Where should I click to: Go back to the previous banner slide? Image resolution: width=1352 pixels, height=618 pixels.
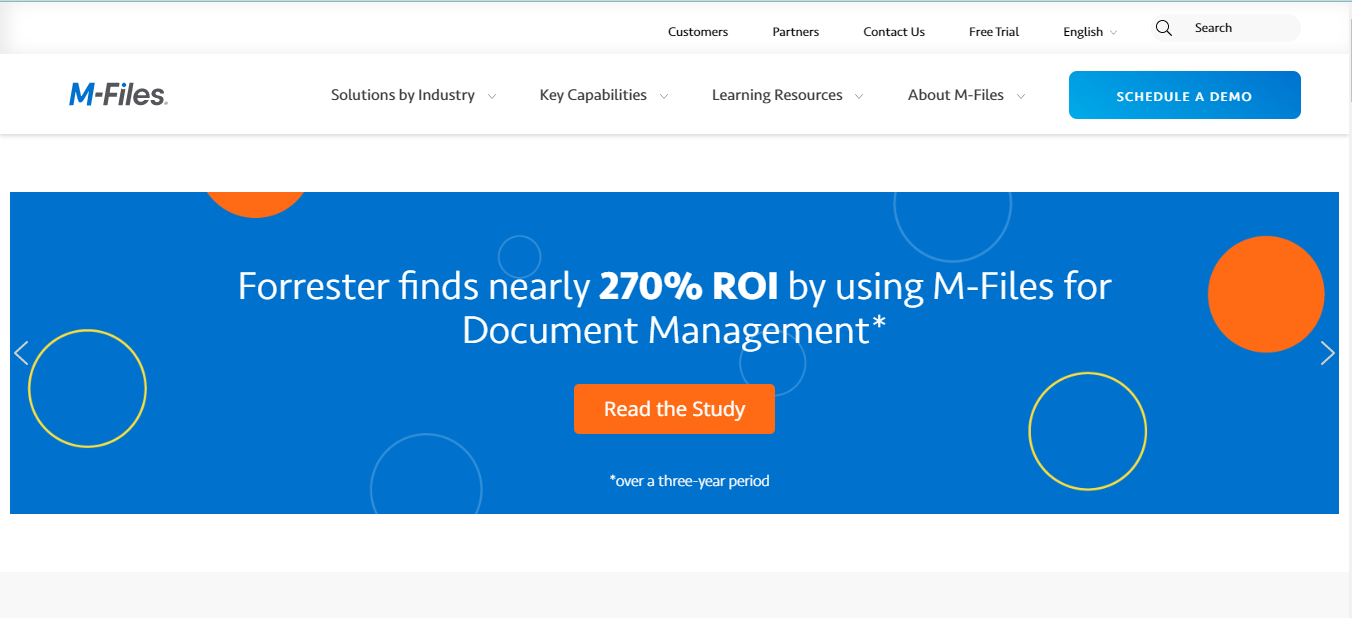coord(22,352)
